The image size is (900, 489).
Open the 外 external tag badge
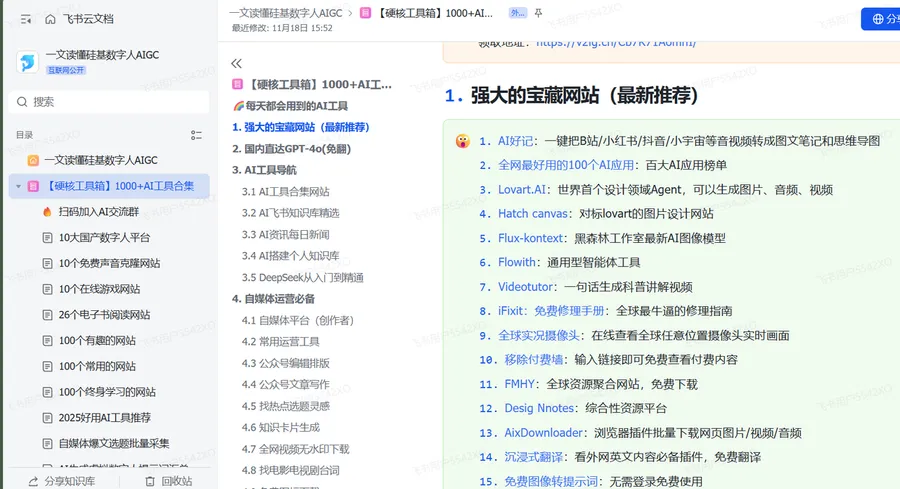tap(517, 13)
